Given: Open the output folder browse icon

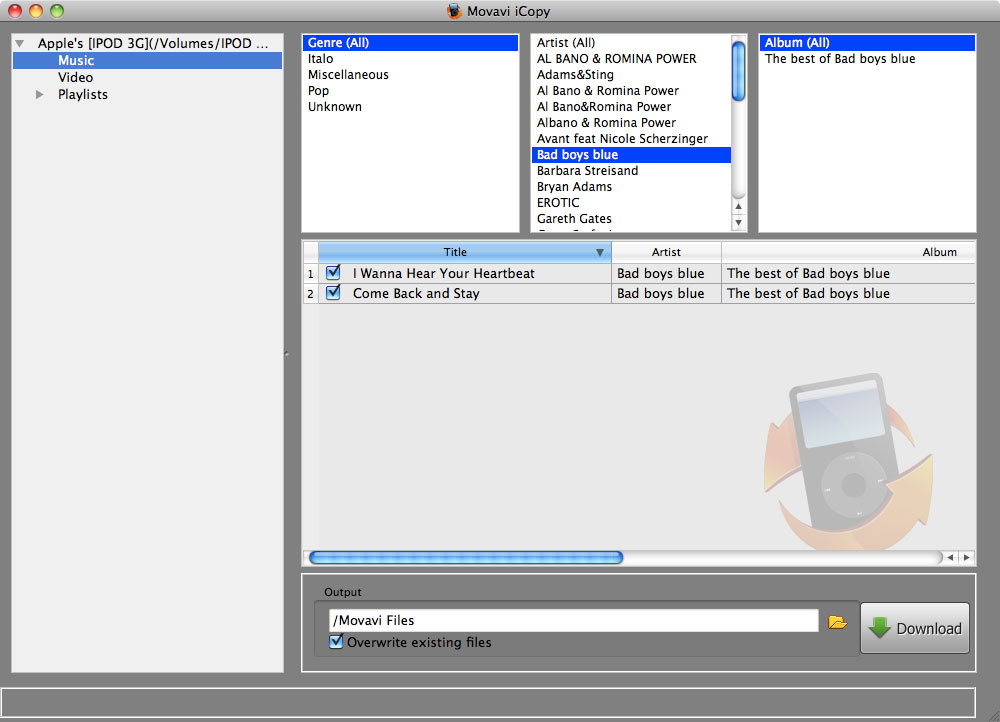Looking at the screenshot, I should [x=837, y=622].
